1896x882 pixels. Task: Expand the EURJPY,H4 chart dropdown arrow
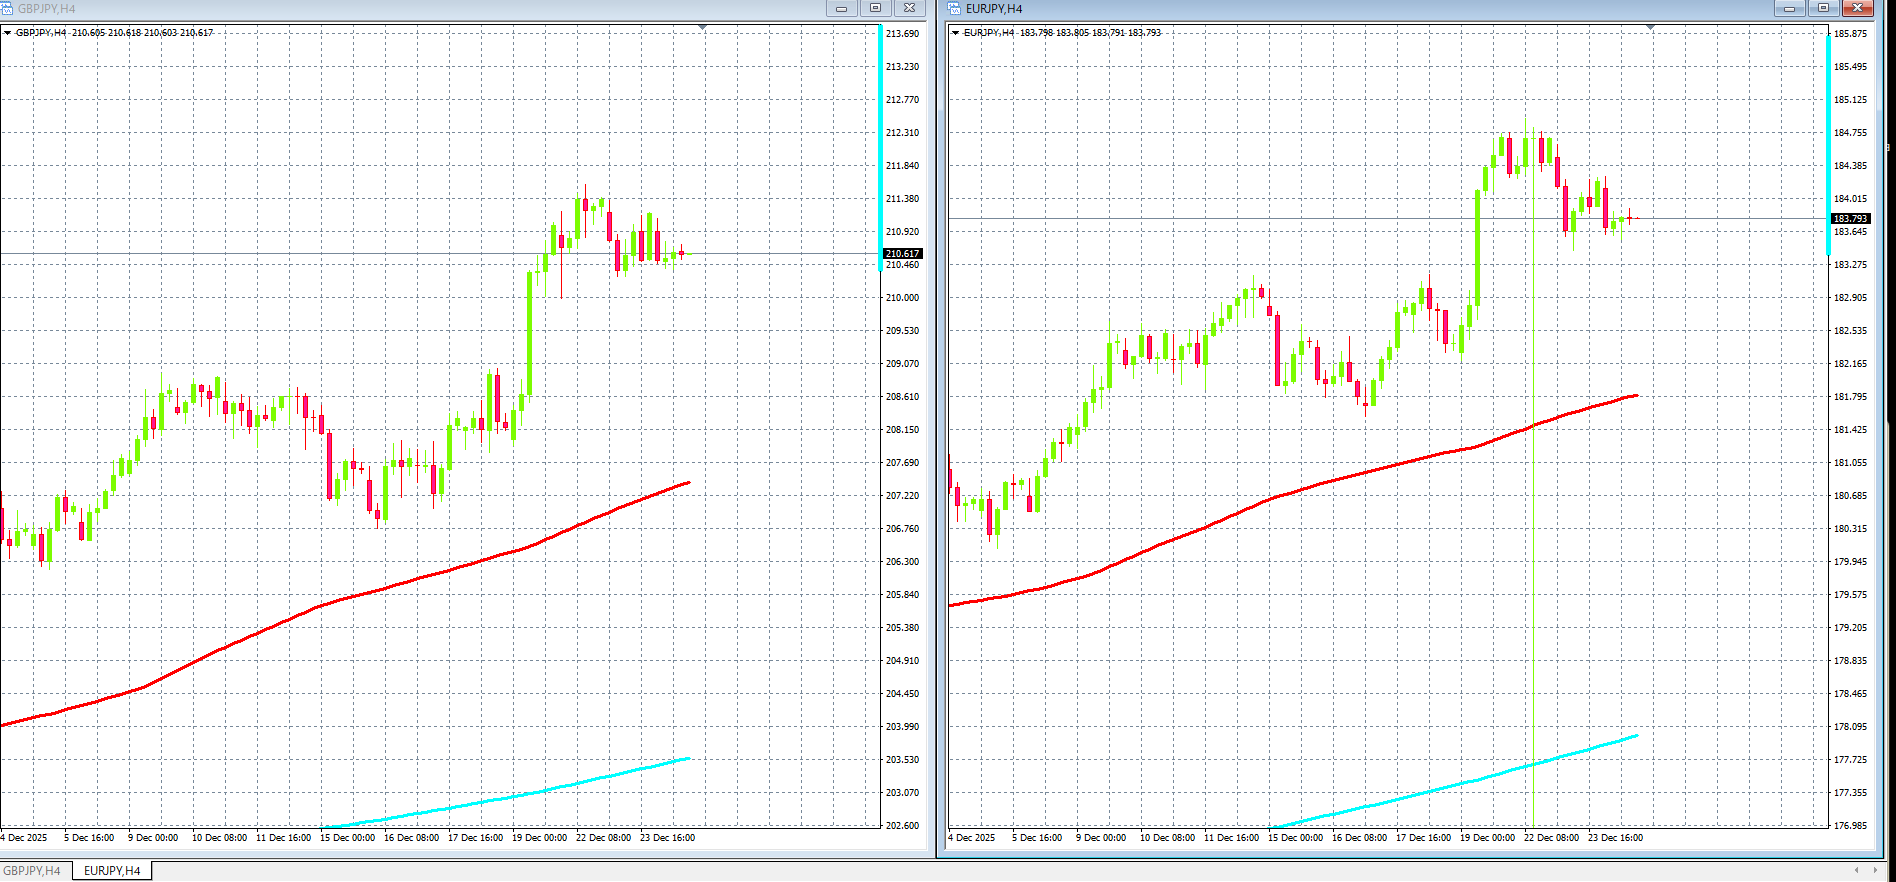tap(955, 33)
